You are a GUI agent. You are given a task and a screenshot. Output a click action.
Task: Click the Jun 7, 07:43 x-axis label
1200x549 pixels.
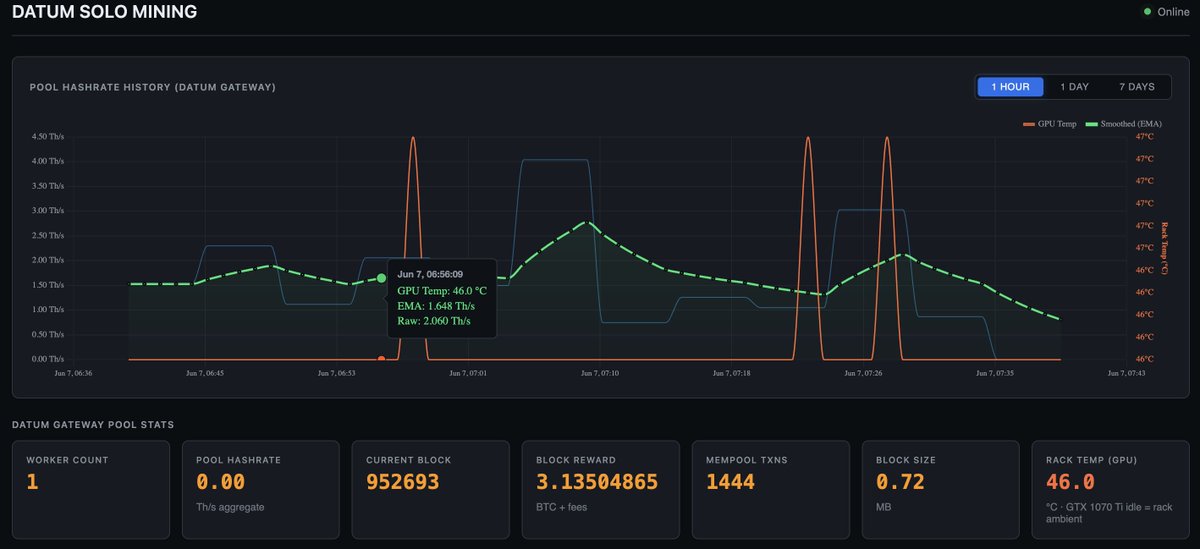point(1125,374)
